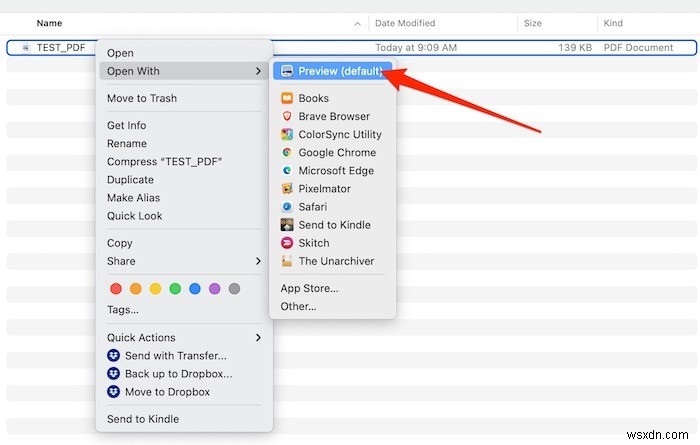Expand the Share submenu arrow
Viewport: 700px width, 445px height.
pyautogui.click(x=258, y=261)
